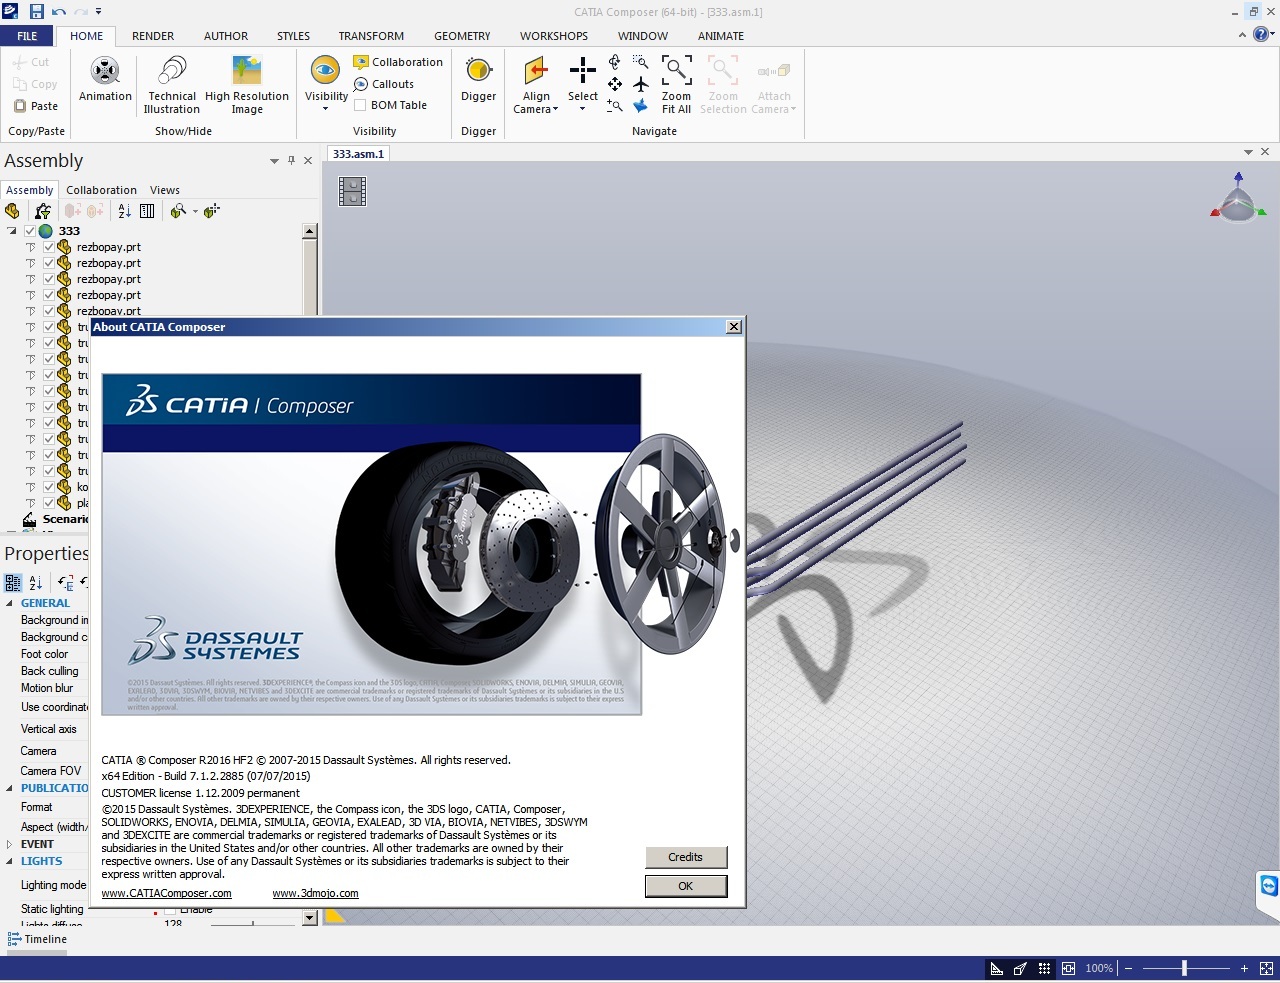
Task: Toggle visibility checkbox of first rezbopay.prt
Action: (x=49, y=247)
